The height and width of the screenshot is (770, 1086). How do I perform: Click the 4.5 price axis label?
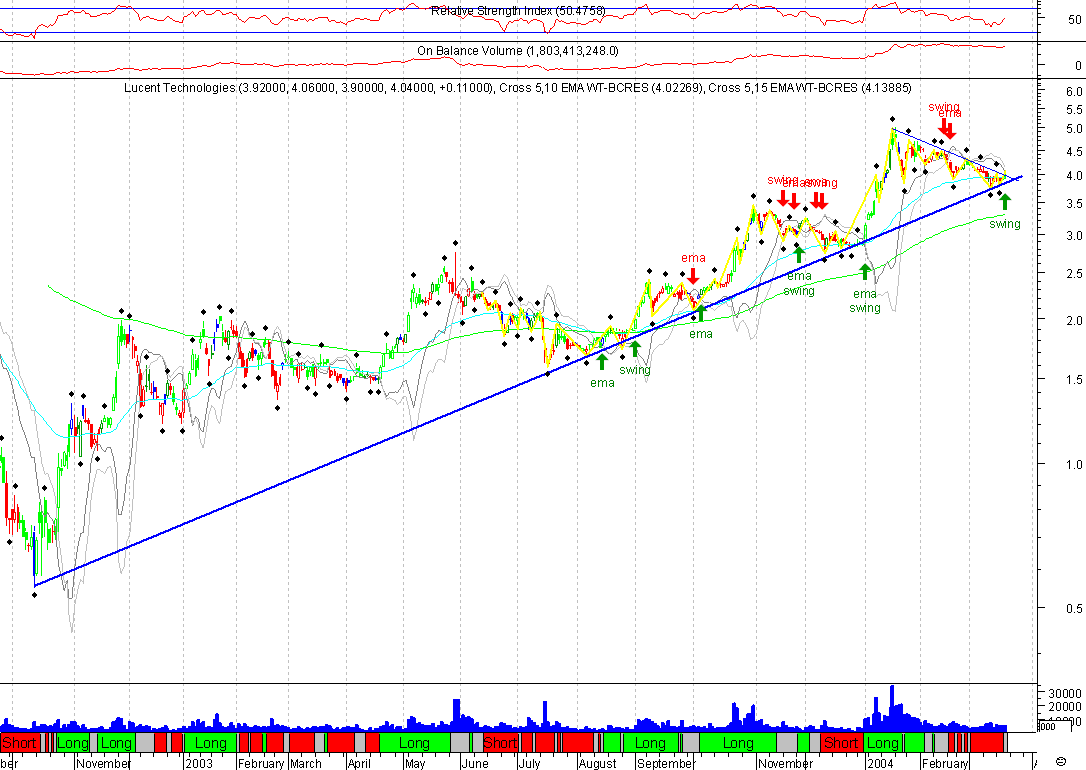click(x=1074, y=152)
